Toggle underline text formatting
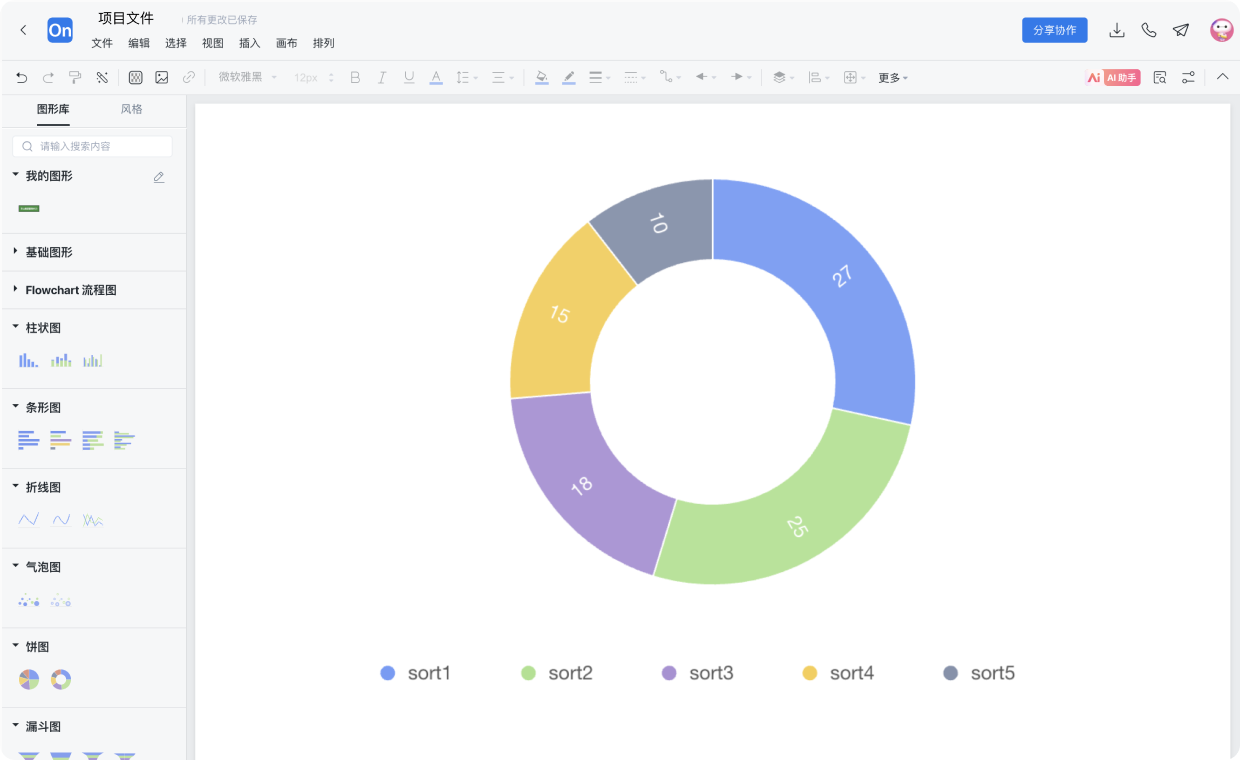 [x=408, y=77]
